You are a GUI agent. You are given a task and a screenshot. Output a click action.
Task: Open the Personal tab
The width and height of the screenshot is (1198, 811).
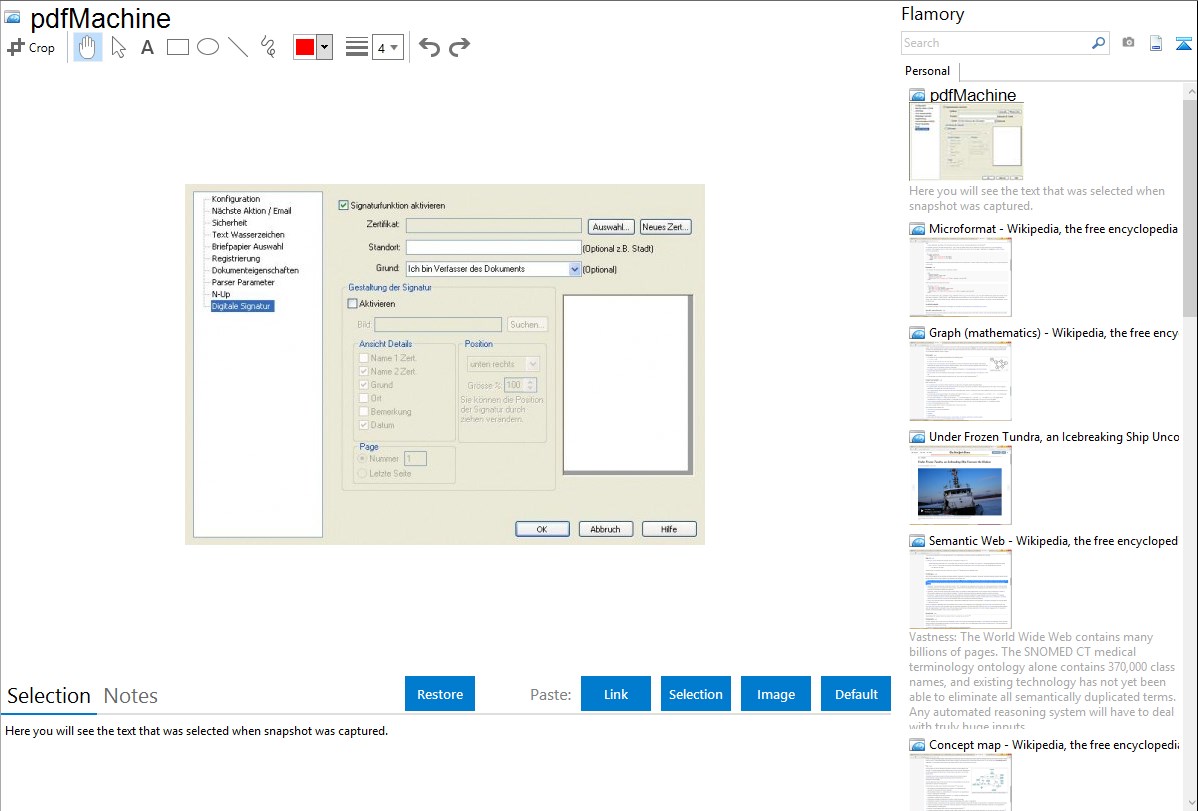(x=927, y=71)
